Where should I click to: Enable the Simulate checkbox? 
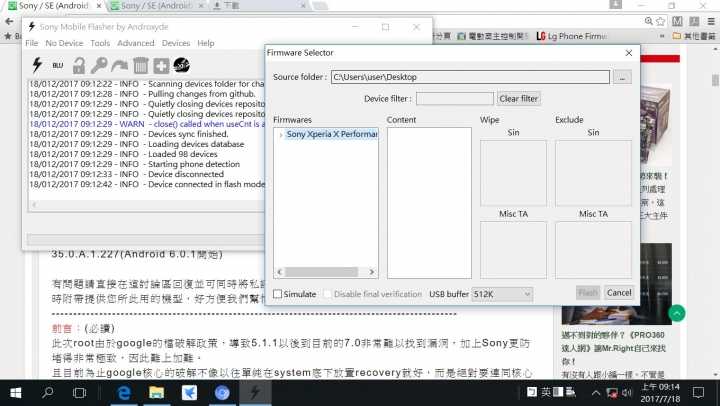pyautogui.click(x=278, y=293)
